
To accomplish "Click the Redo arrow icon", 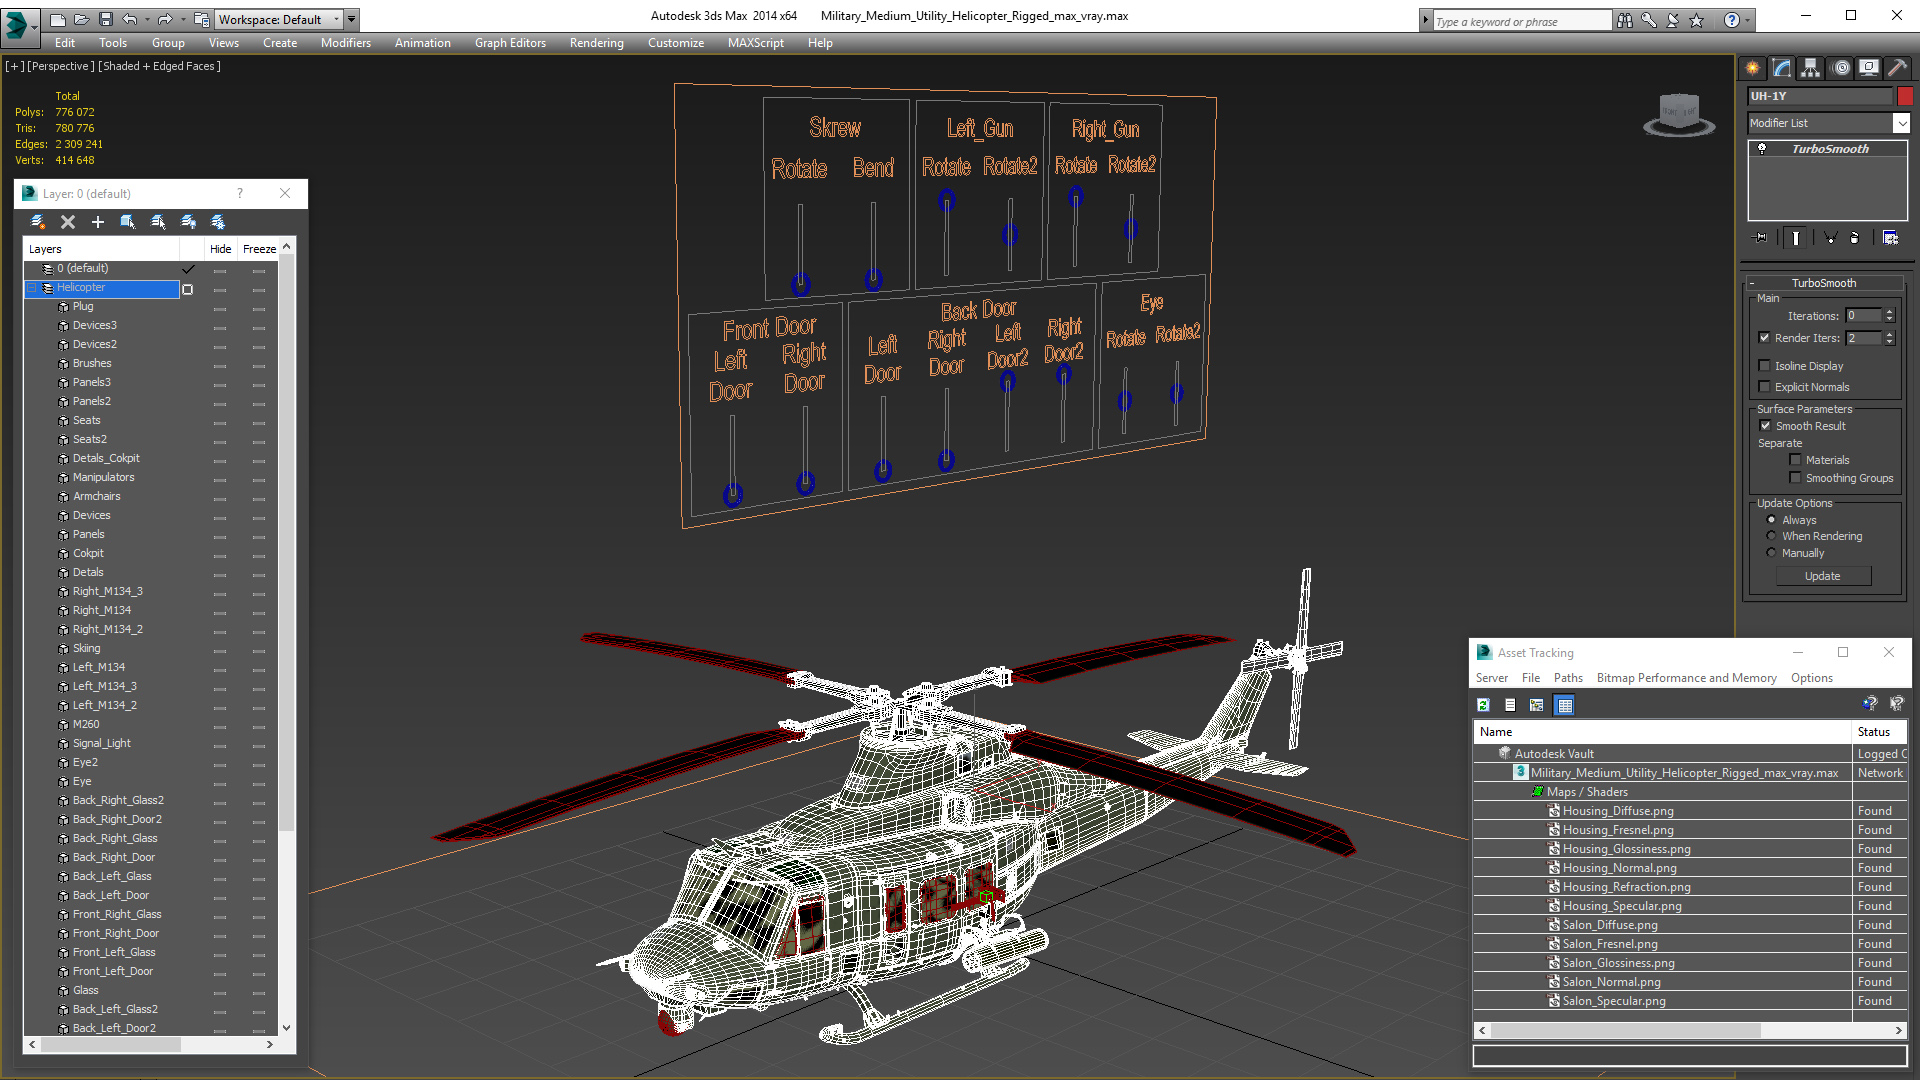I will click(165, 19).
